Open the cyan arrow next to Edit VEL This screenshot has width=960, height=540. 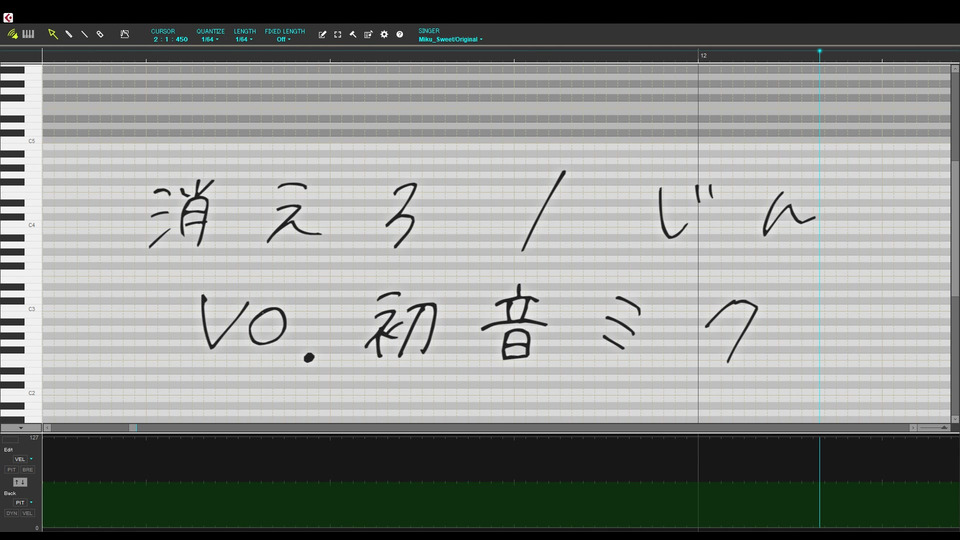coord(31,459)
